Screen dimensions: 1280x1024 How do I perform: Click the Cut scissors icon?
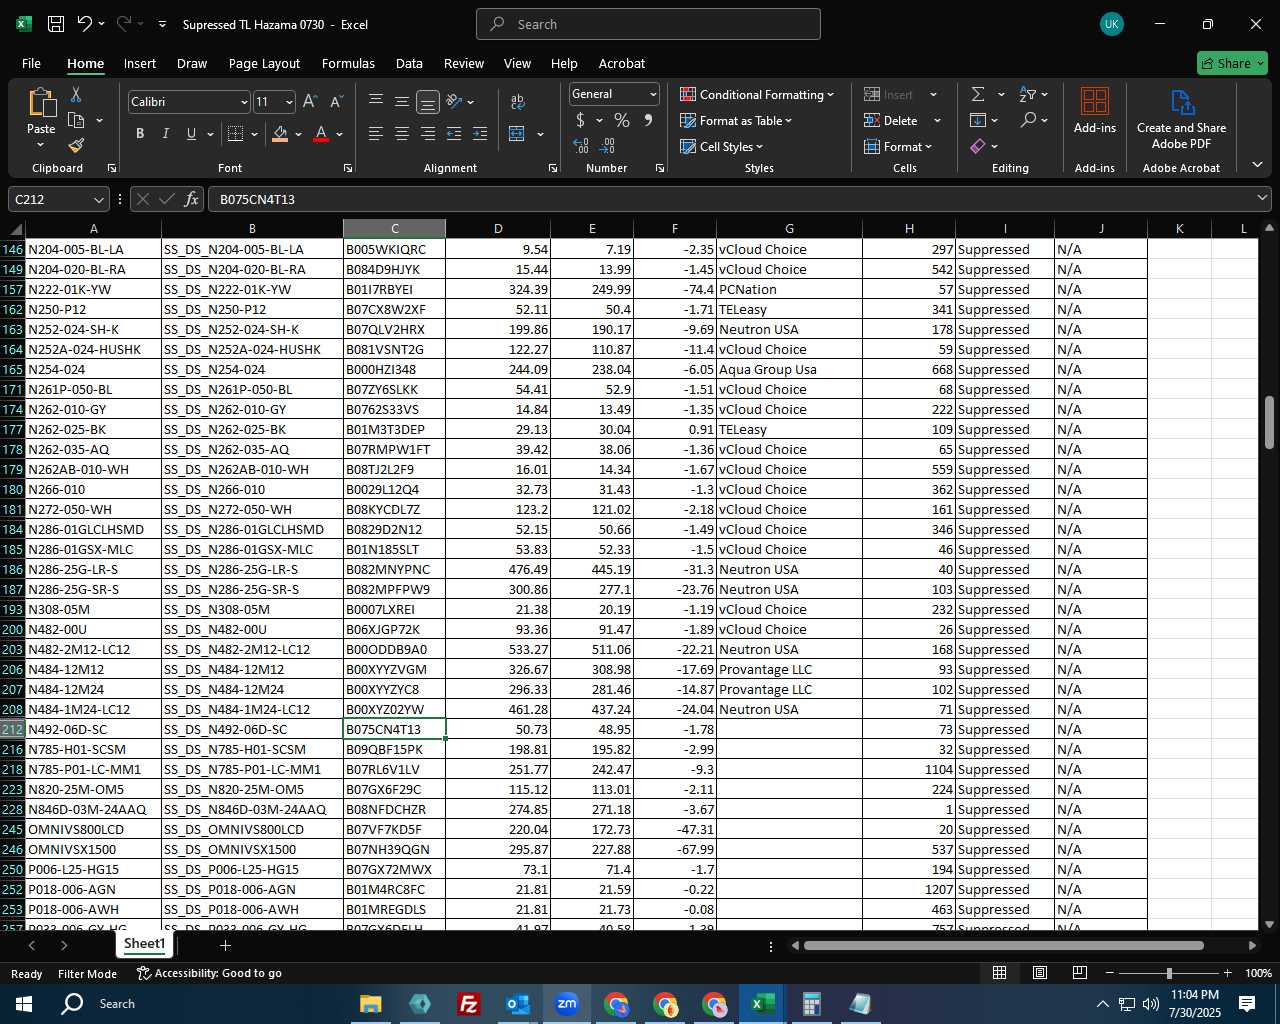[76, 95]
